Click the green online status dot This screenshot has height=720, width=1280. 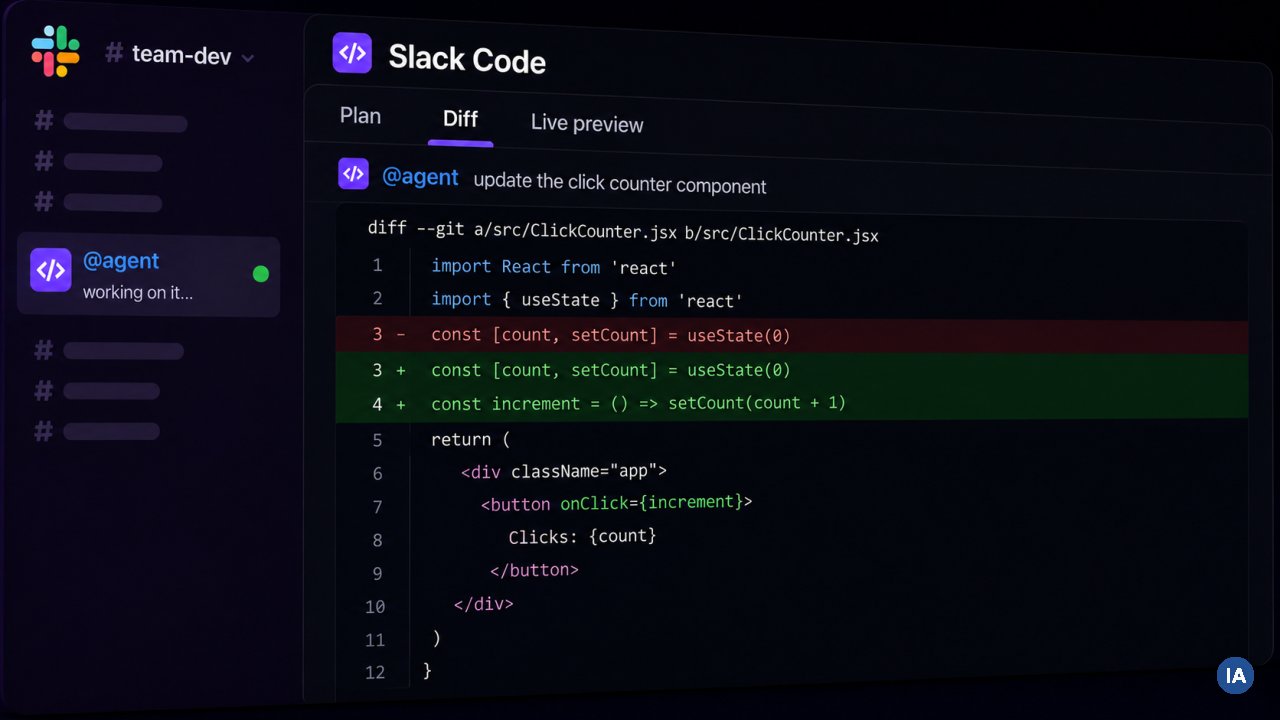pos(261,273)
